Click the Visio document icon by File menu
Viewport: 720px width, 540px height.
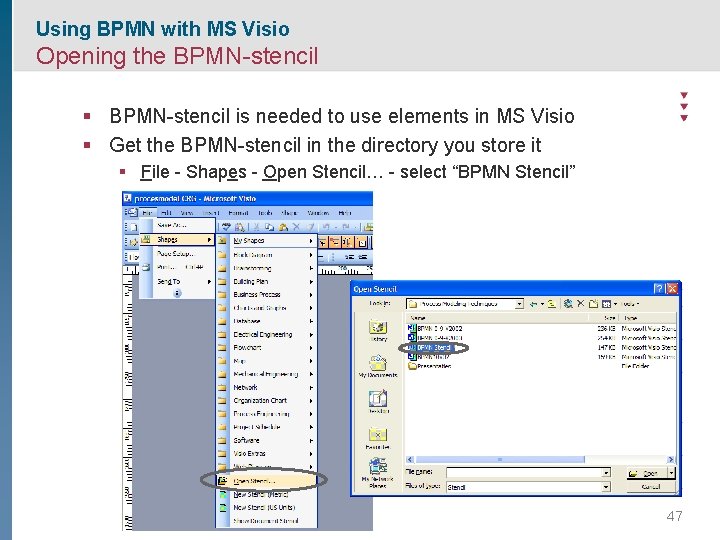132,213
